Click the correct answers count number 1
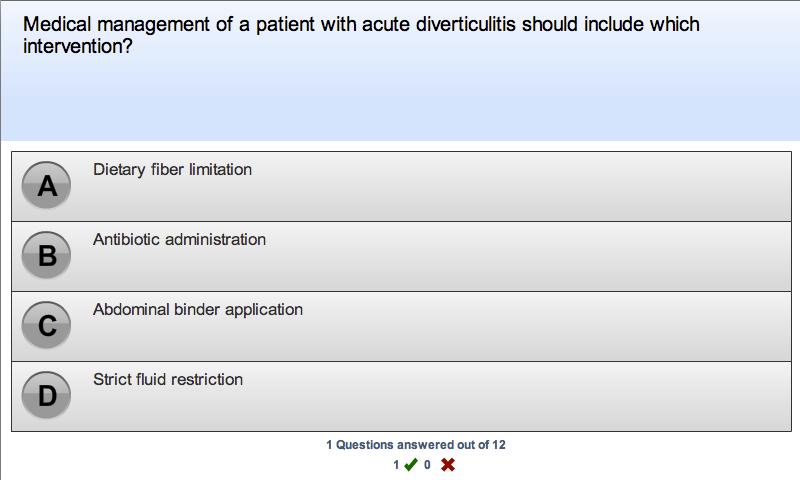This screenshot has height=480, width=800. pos(396,465)
